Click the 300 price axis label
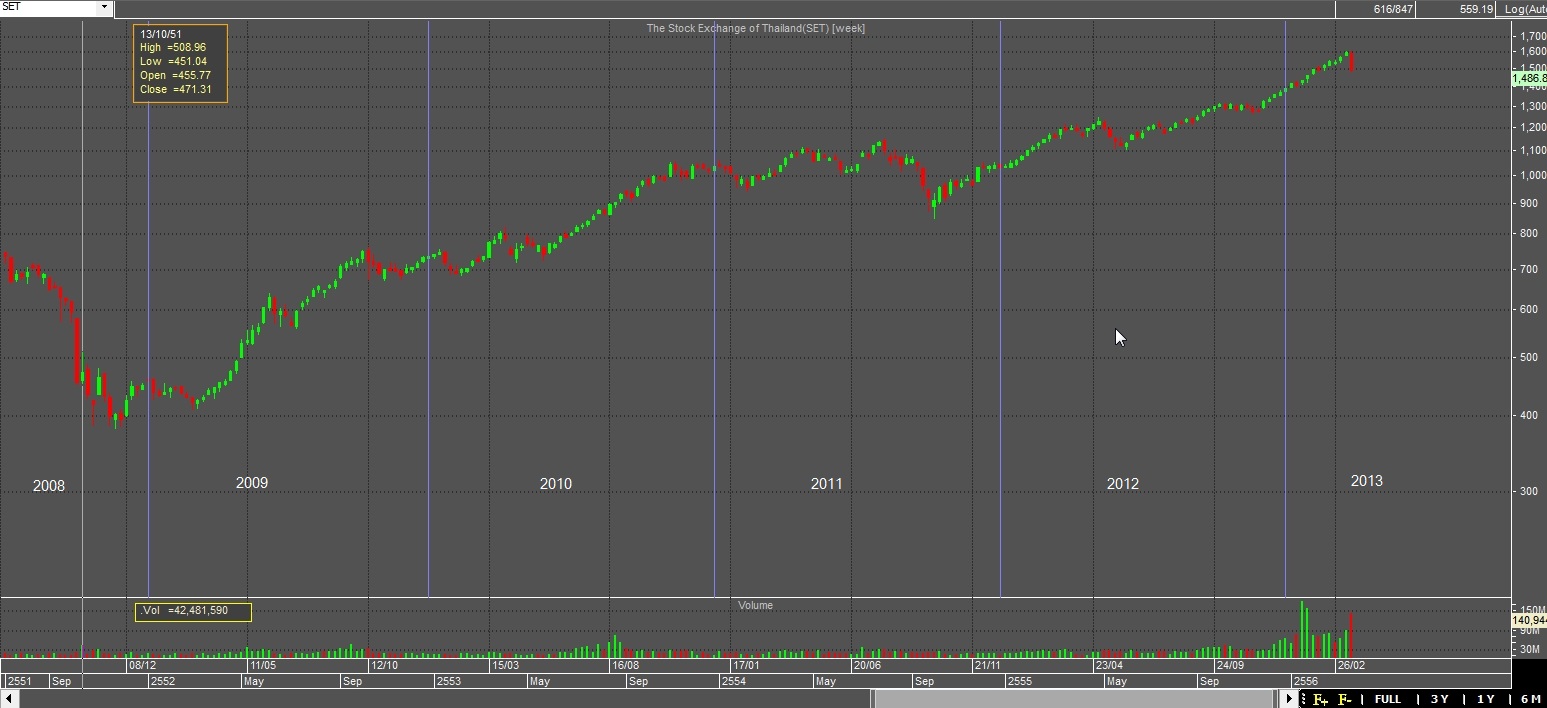Image resolution: width=1547 pixels, height=708 pixels. click(x=1529, y=491)
